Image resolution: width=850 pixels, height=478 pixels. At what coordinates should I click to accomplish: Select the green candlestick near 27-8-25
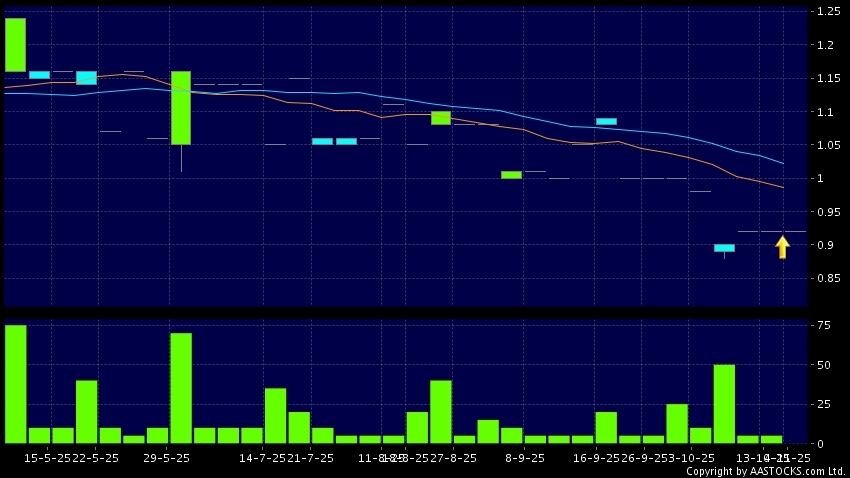coord(441,118)
